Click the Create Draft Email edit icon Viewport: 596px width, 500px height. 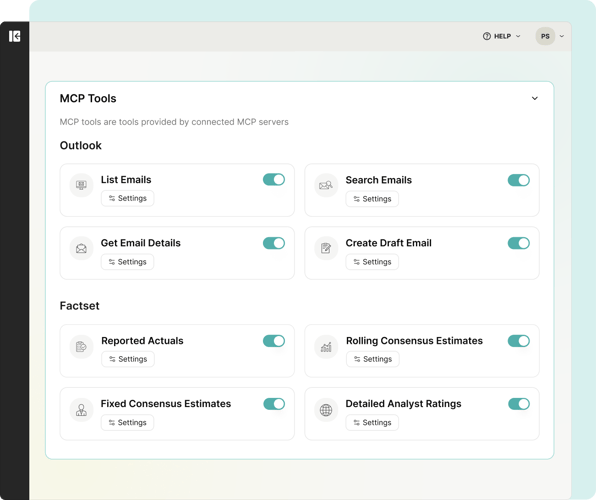(x=326, y=248)
